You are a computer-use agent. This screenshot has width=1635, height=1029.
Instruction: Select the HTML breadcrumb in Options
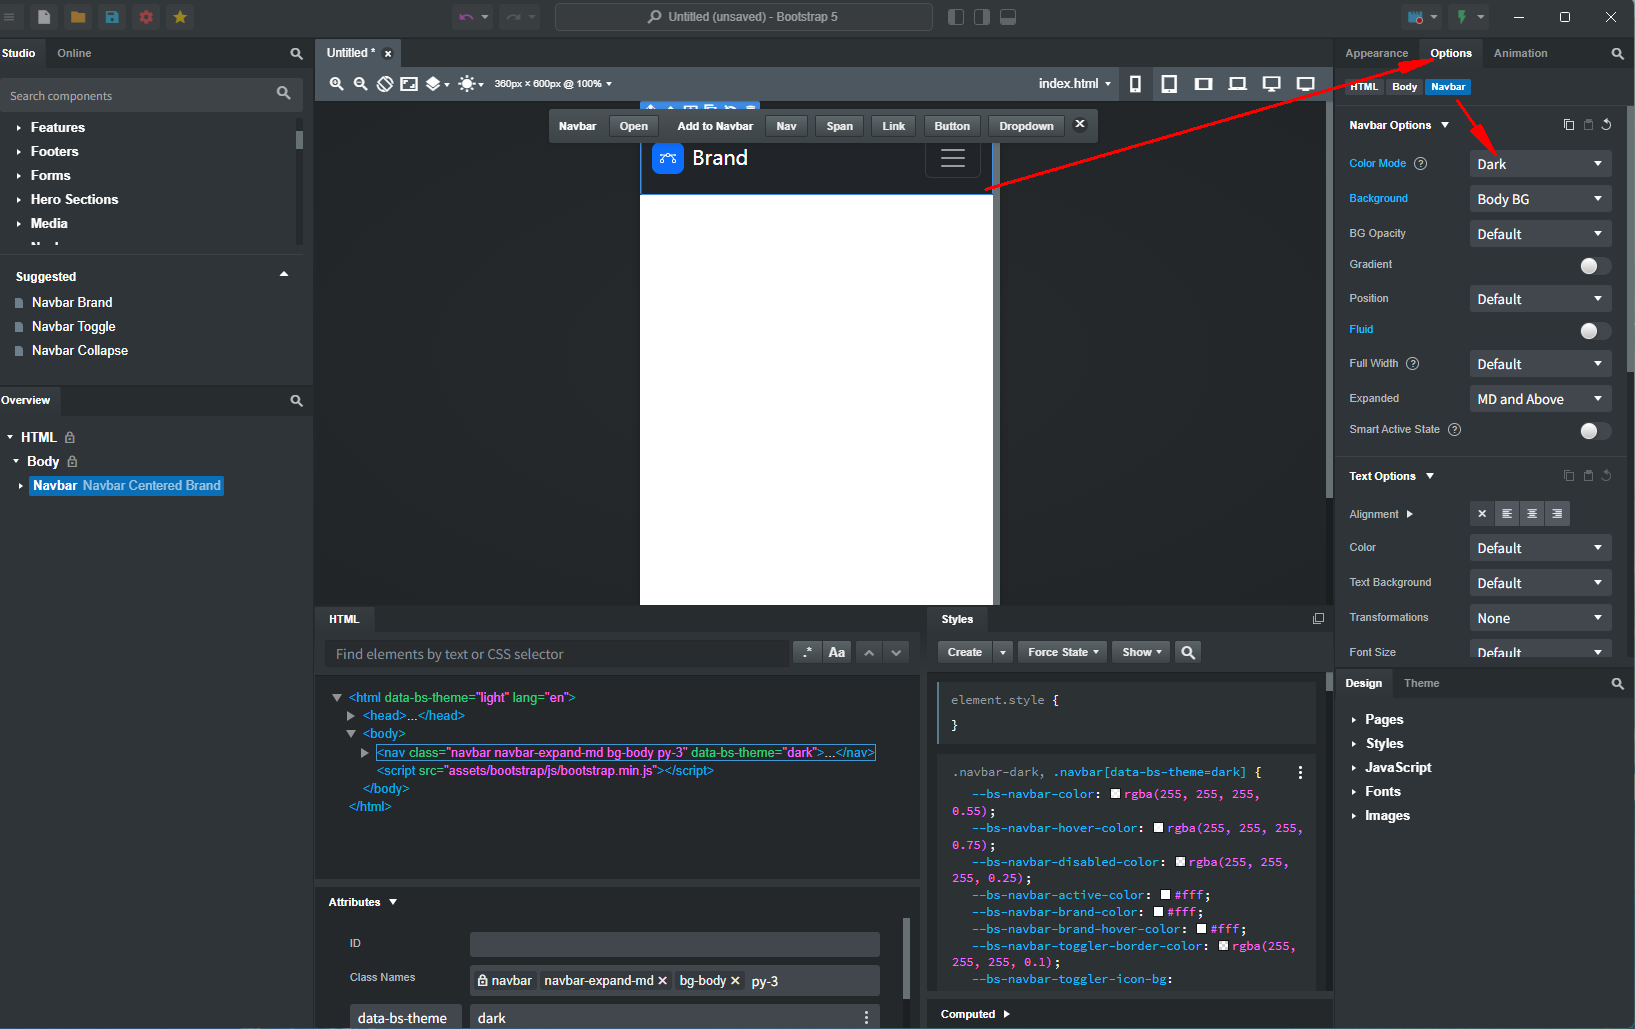click(x=1363, y=87)
